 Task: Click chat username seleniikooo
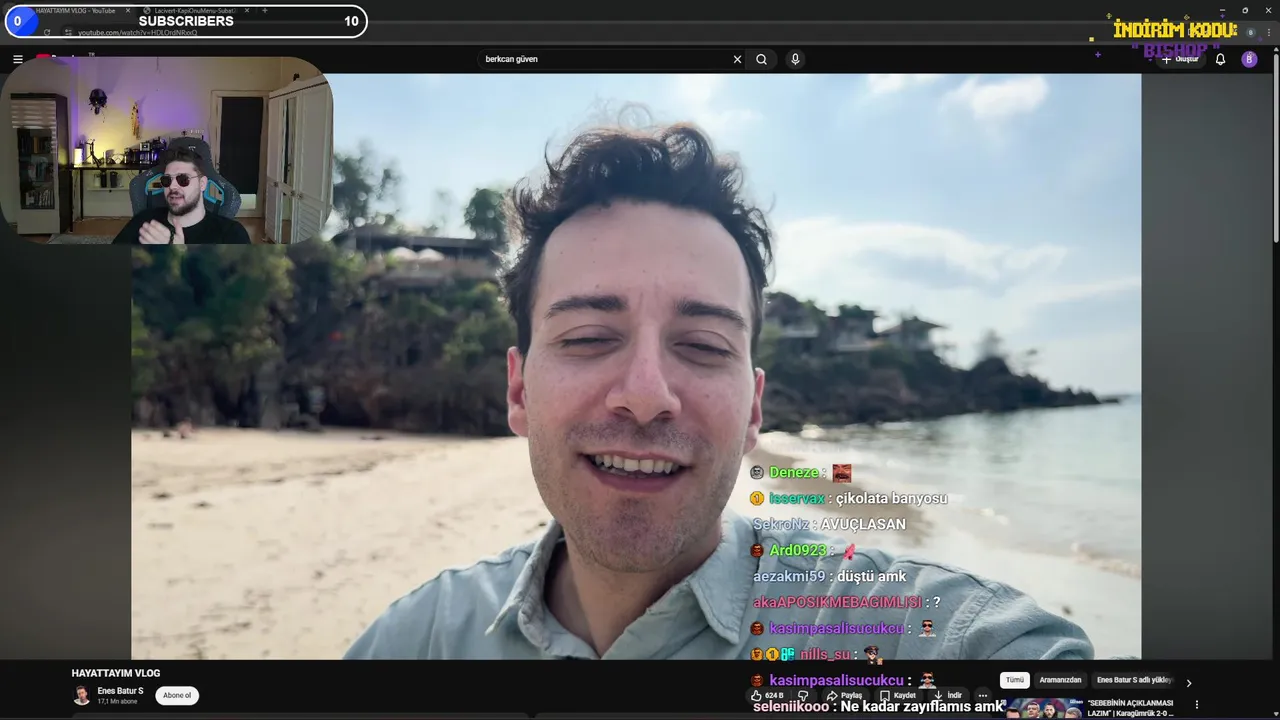[791, 706]
